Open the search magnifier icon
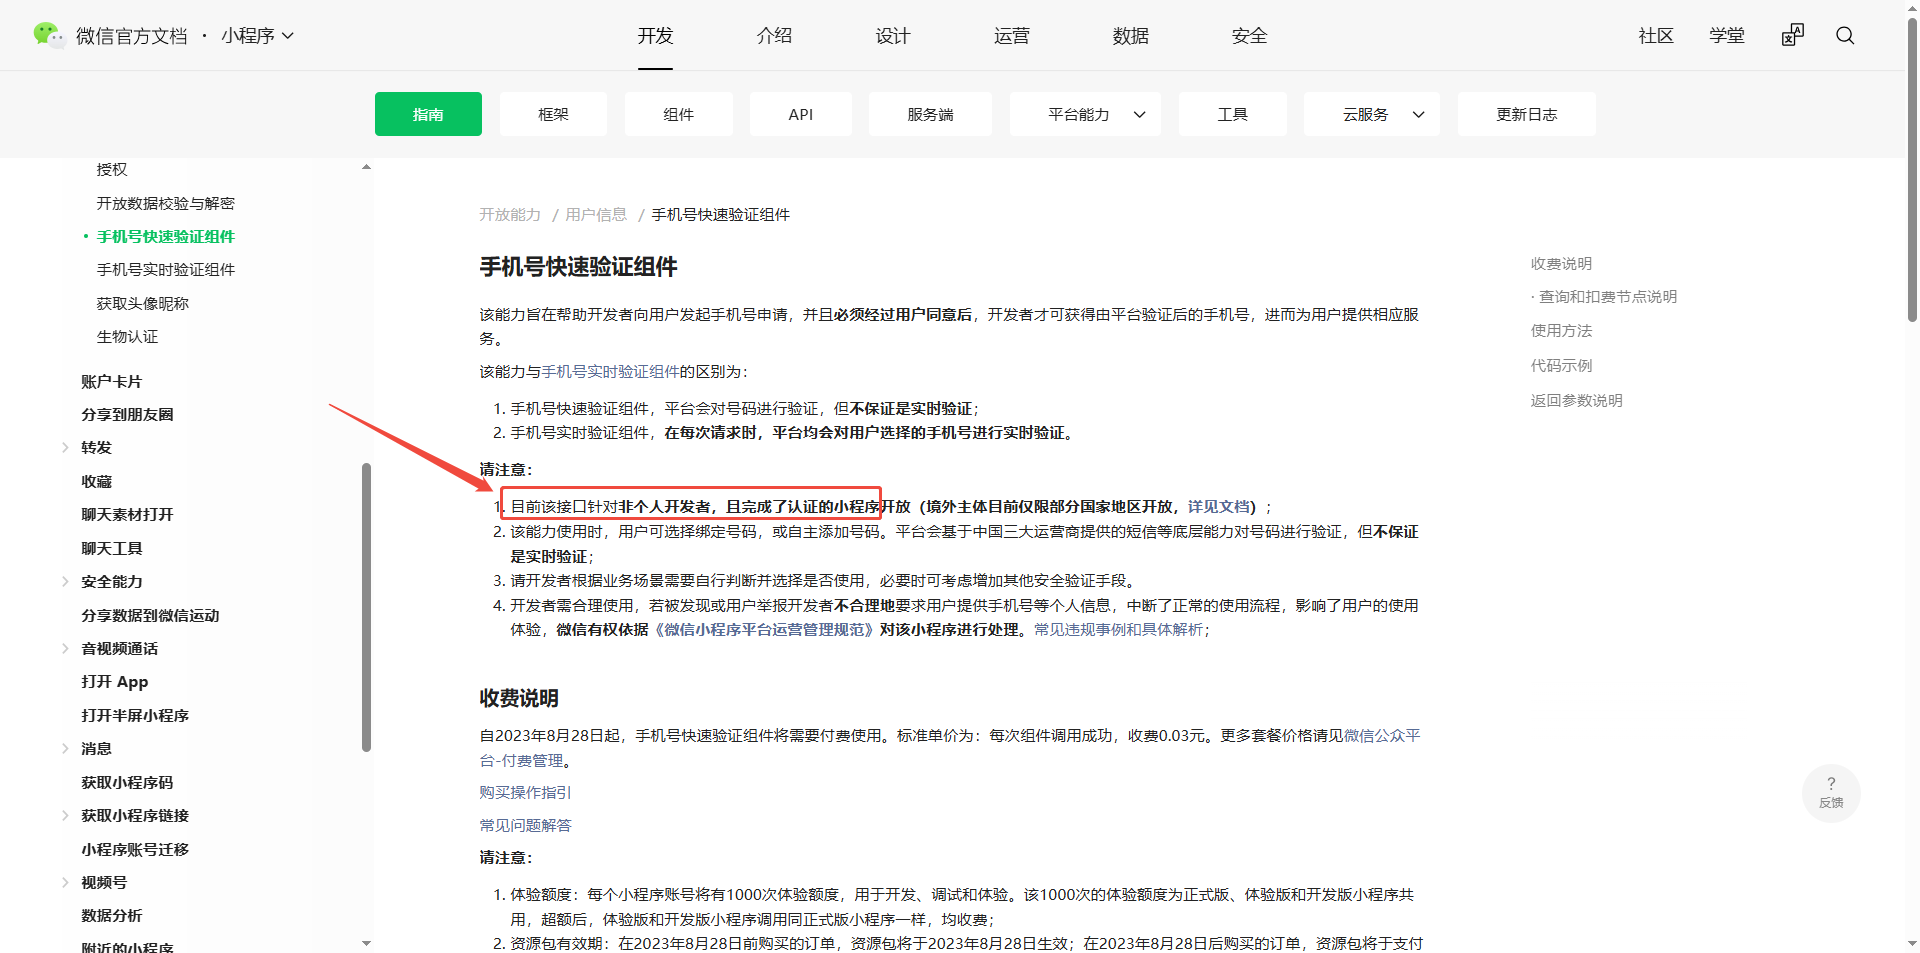Screen dimensions: 1920x953 click(1845, 35)
